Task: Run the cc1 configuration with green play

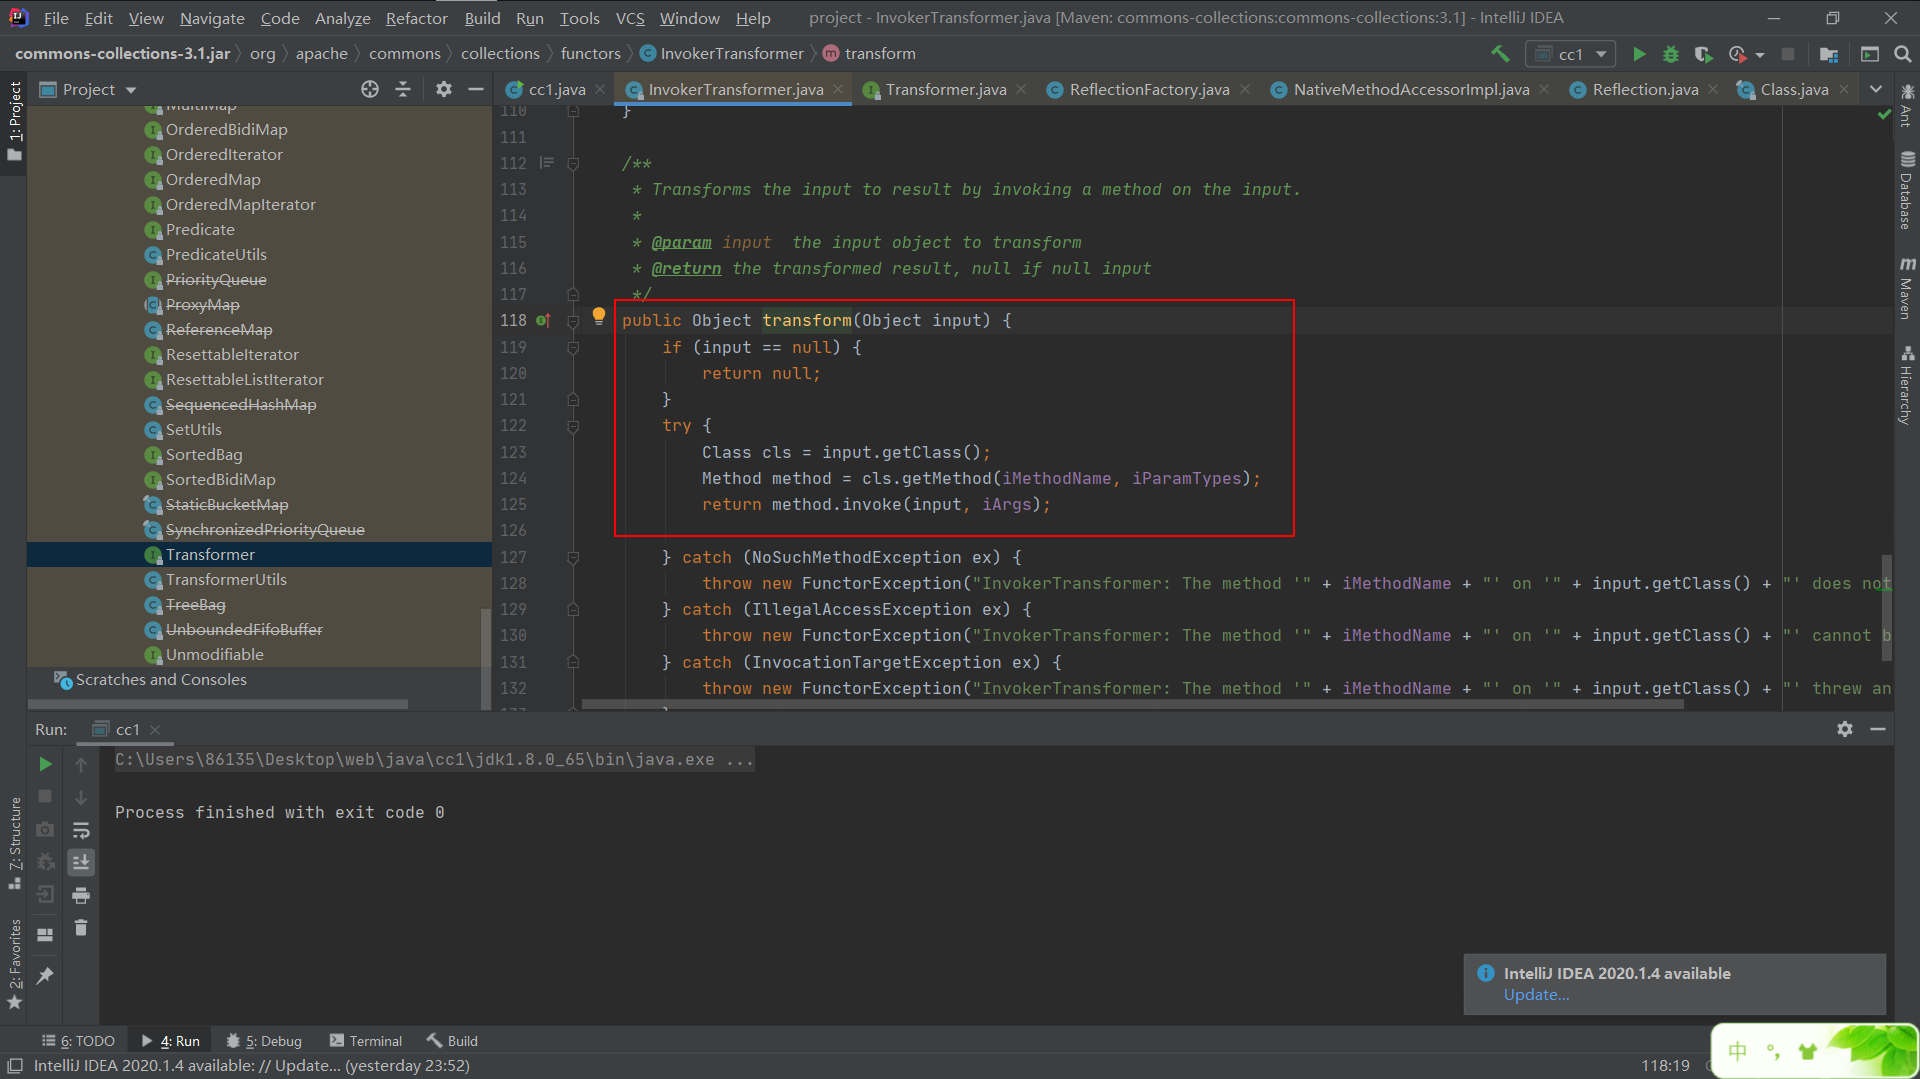Action: (1639, 54)
